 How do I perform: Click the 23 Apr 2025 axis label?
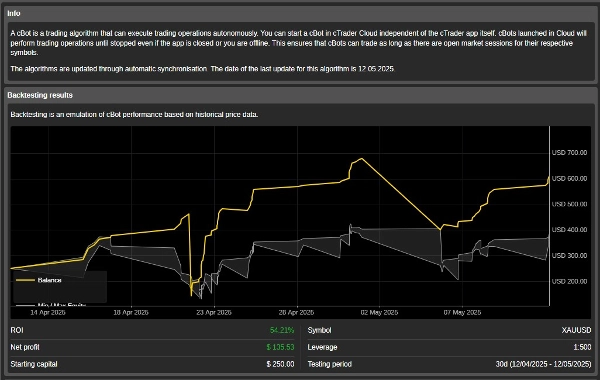pos(214,312)
